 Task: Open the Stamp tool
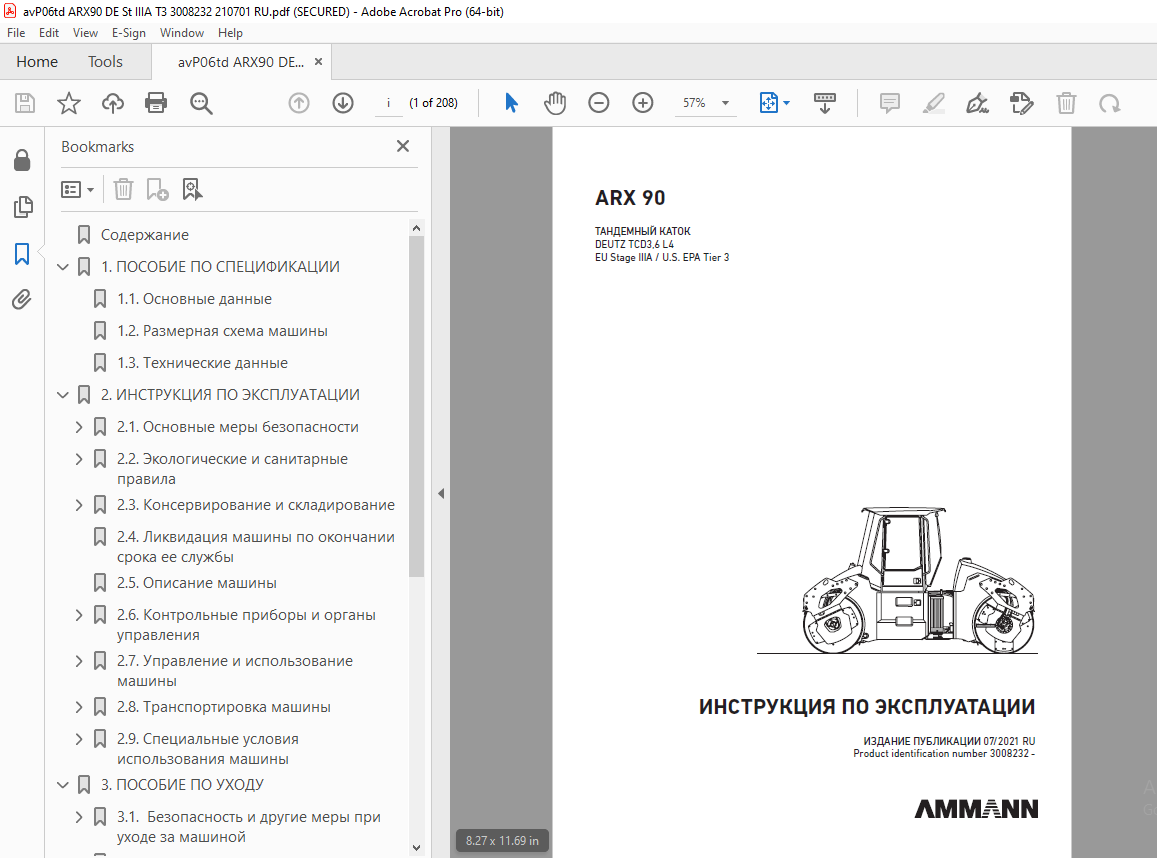(1022, 103)
